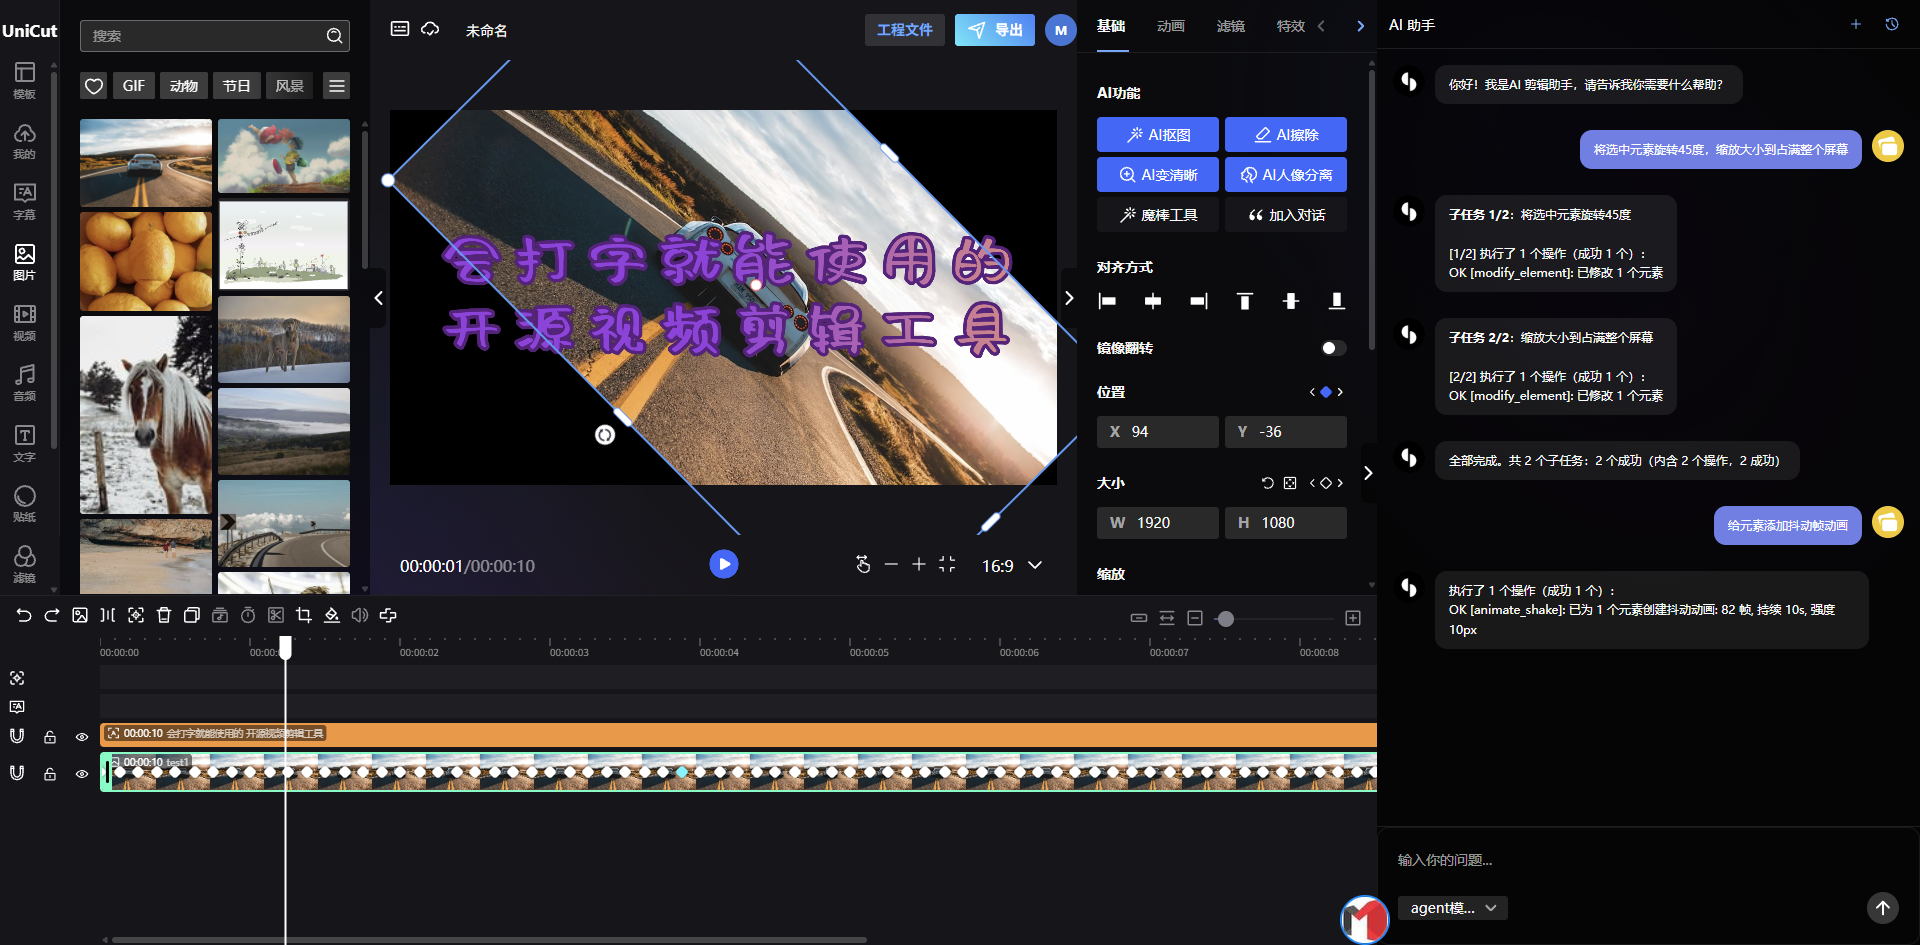Click the AI抠图 cutout button
The image size is (1920, 945).
coord(1158,135)
